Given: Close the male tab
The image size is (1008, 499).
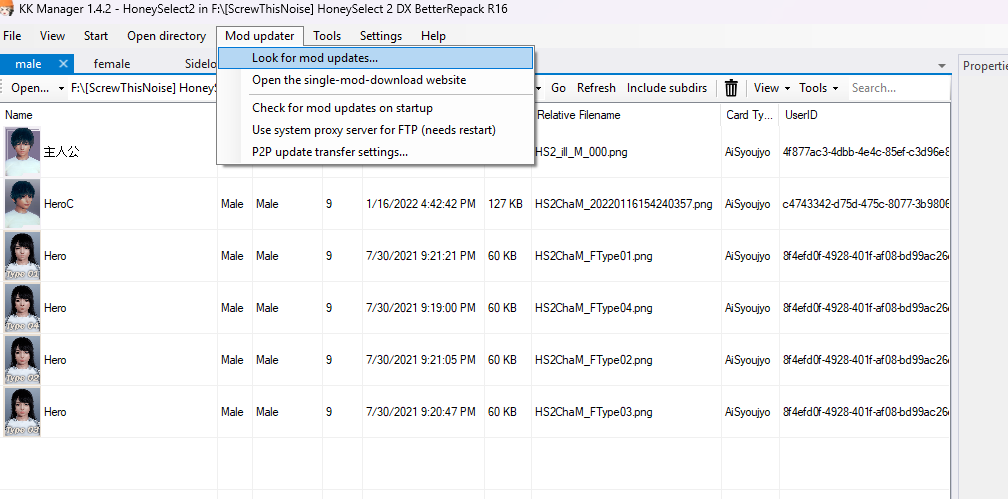Looking at the screenshot, I should [63, 64].
